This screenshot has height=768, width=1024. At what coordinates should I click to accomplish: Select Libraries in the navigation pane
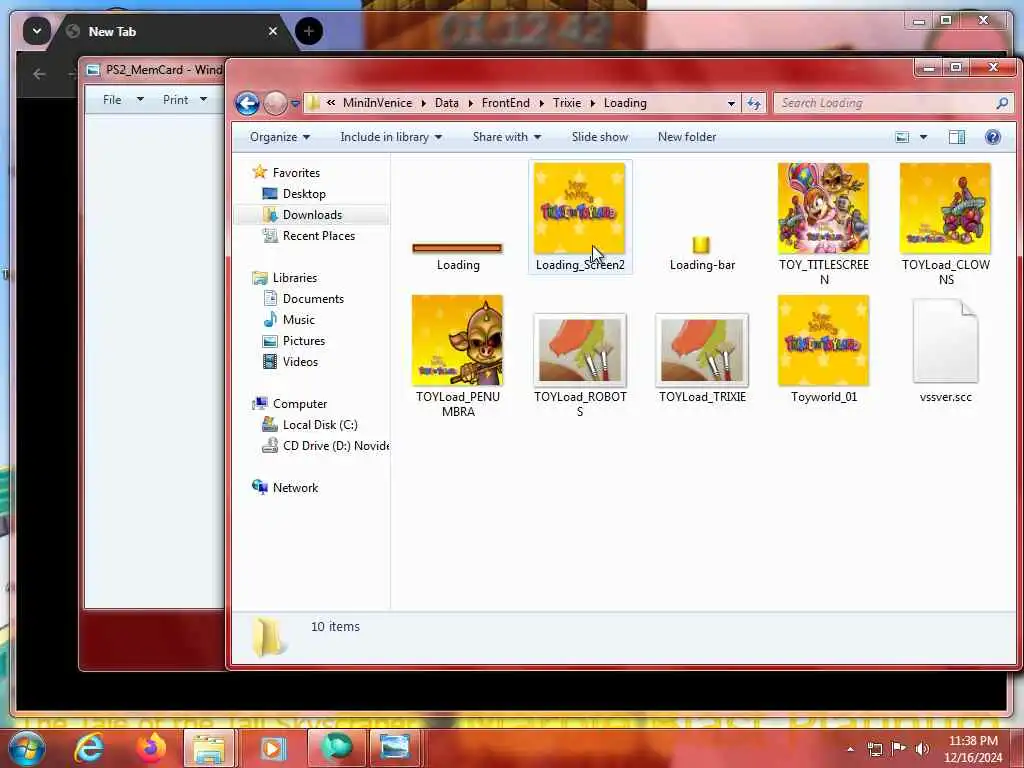click(x=295, y=278)
